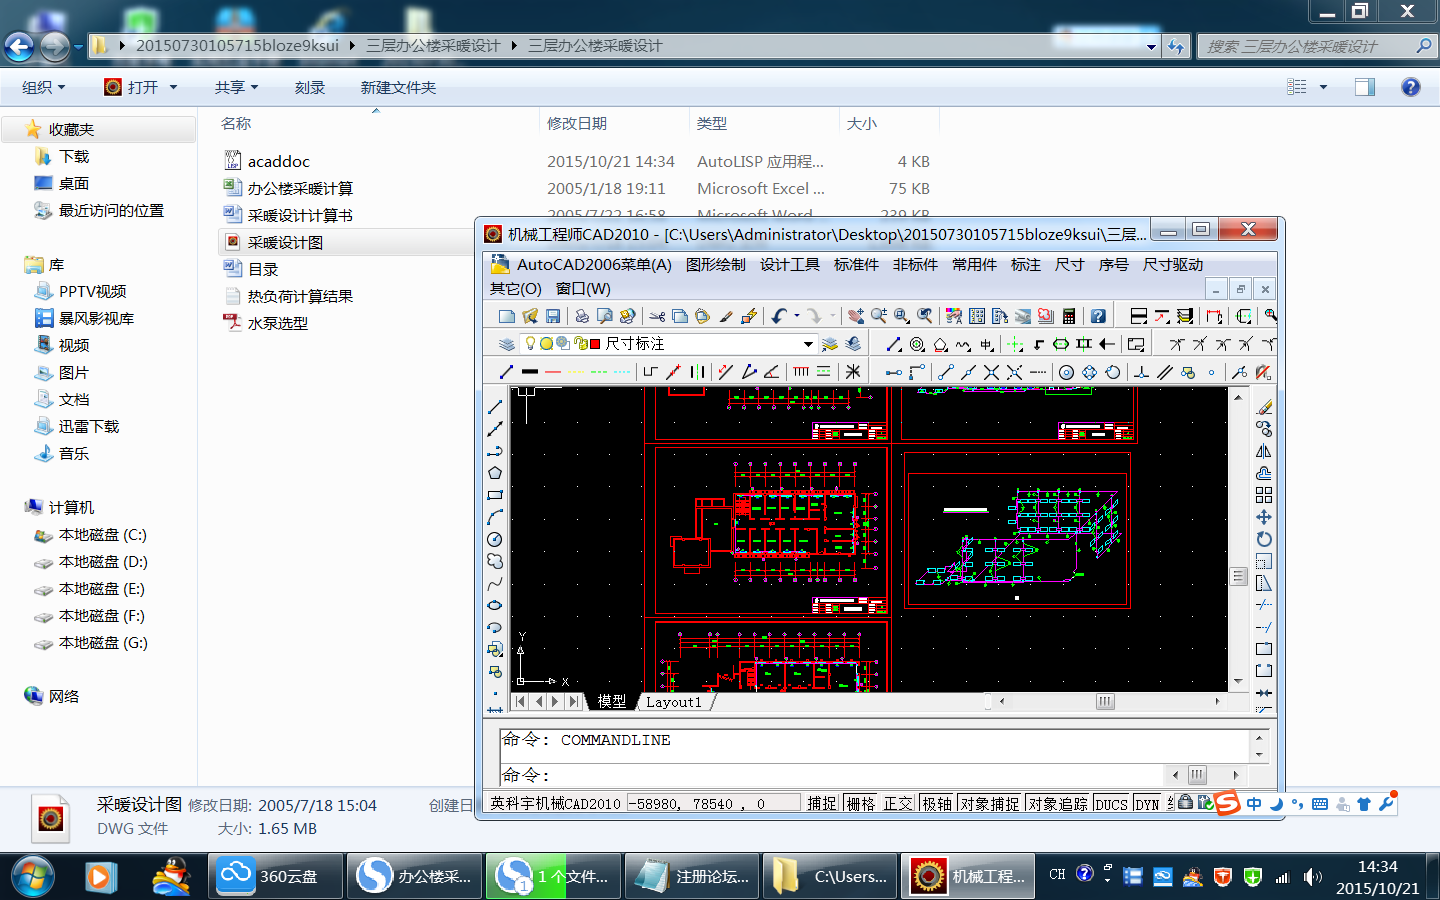Click the 新建文件夹 button
Viewport: 1440px width, 900px height.
pos(398,88)
